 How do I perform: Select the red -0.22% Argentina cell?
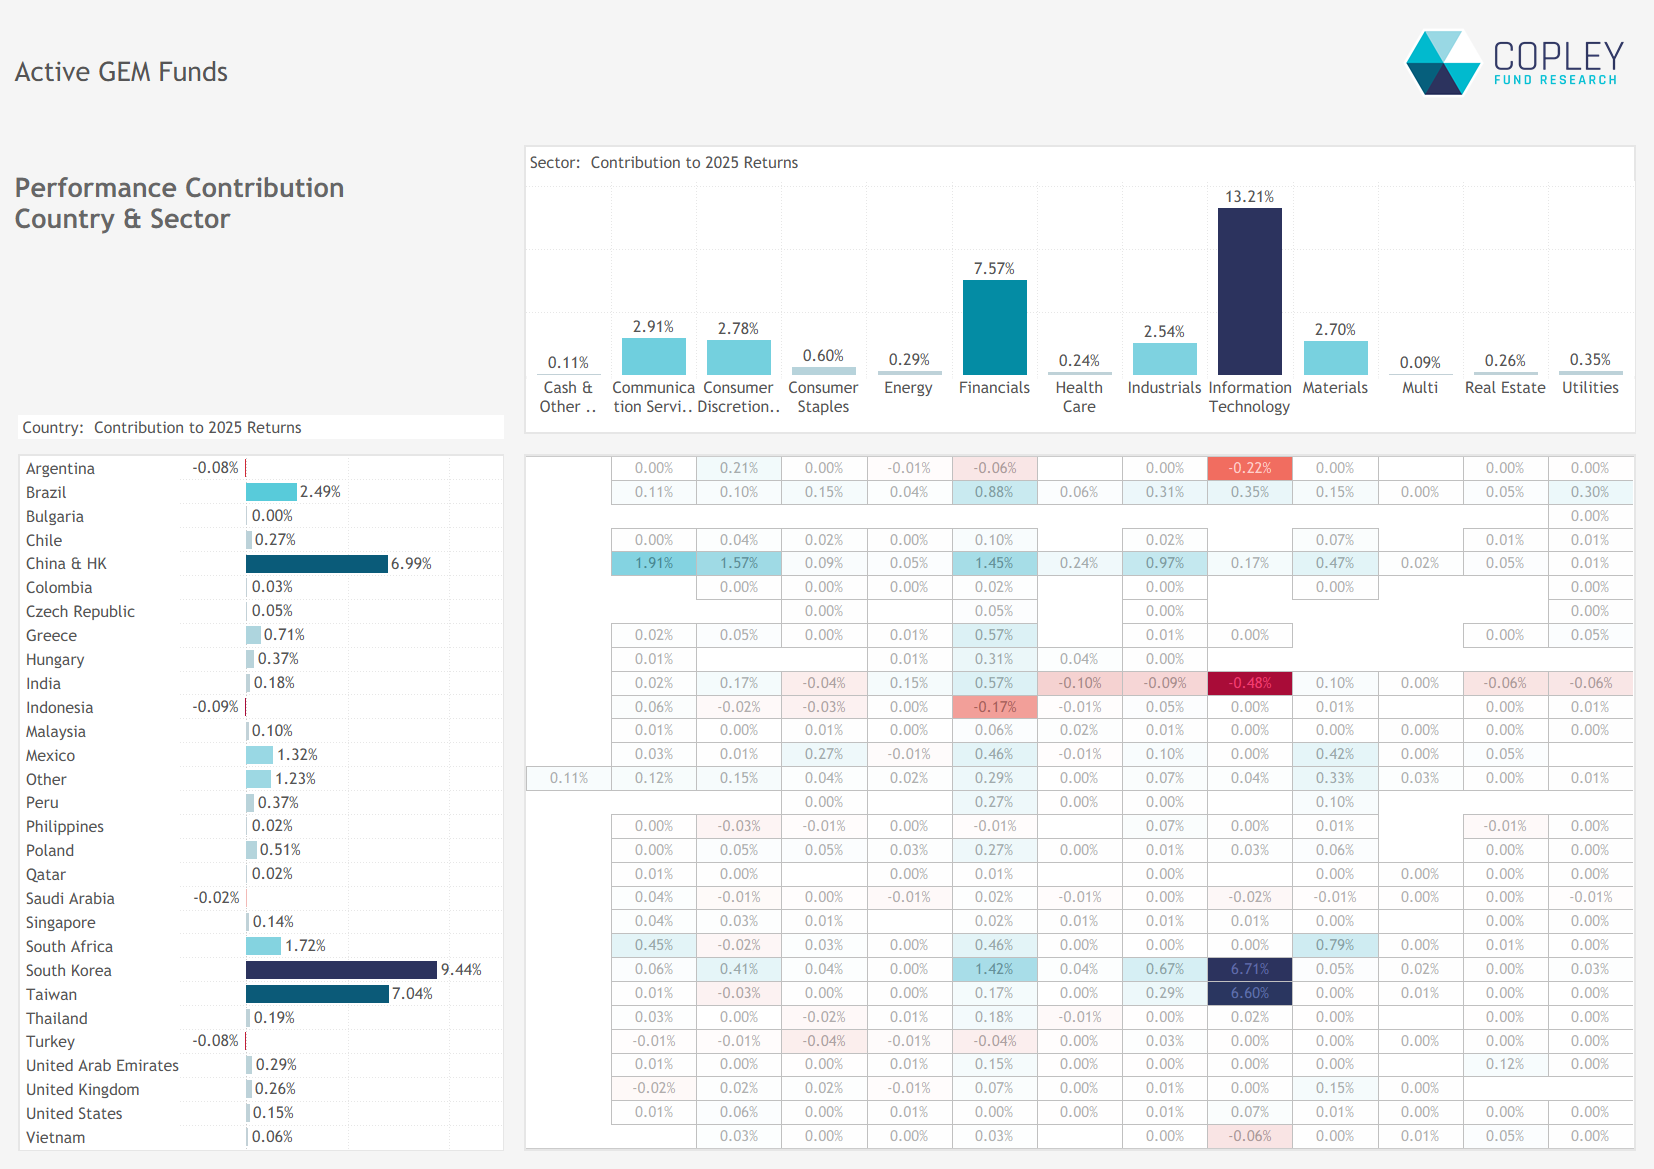pyautogui.click(x=1249, y=468)
